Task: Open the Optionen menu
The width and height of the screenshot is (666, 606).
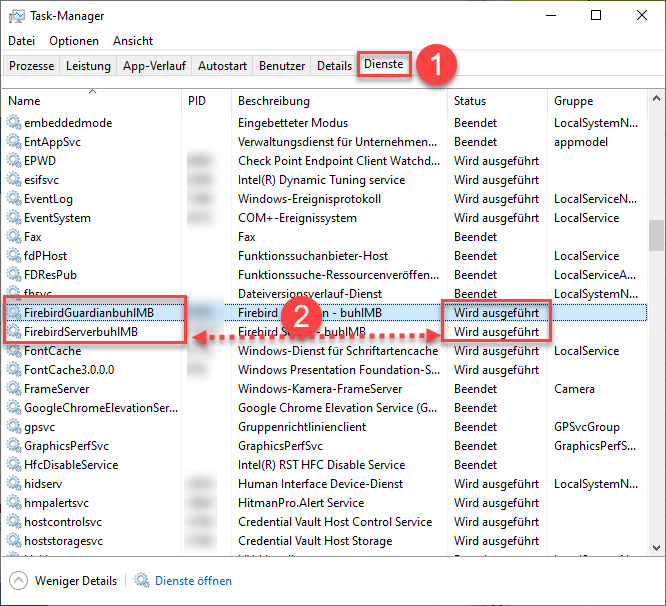Action: click(74, 41)
